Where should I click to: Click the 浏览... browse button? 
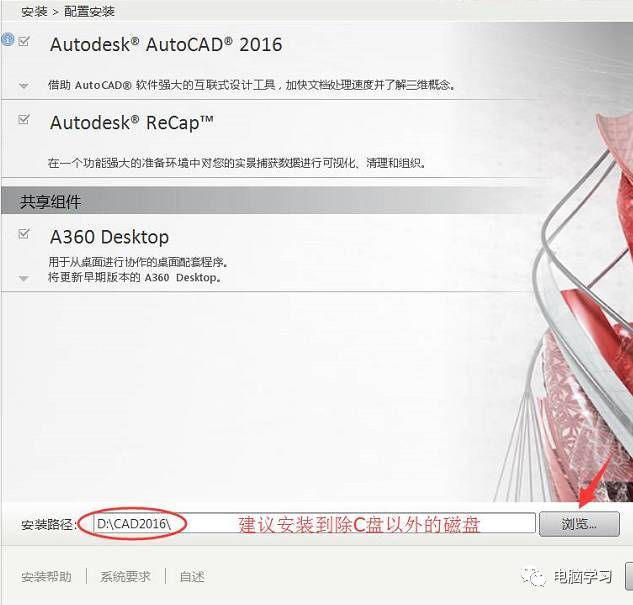[579, 524]
